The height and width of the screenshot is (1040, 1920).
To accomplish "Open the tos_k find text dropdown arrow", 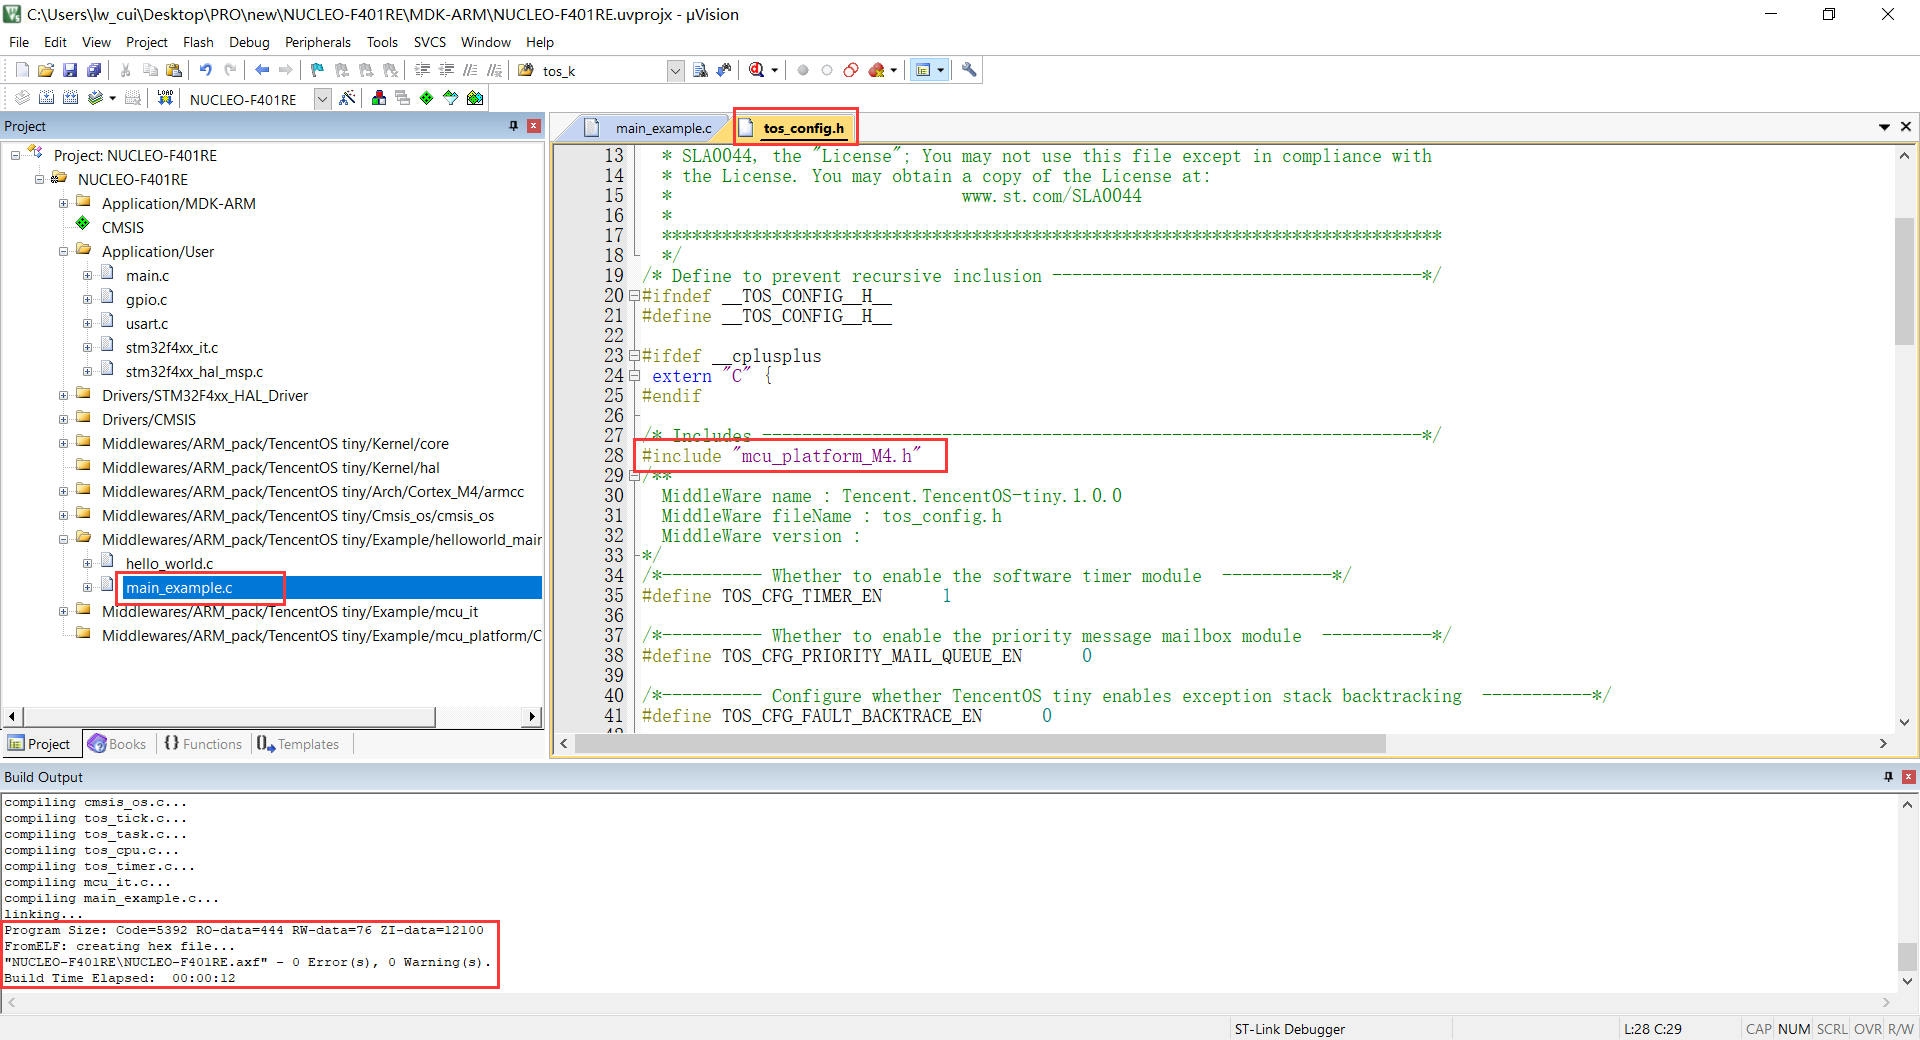I will tap(675, 71).
